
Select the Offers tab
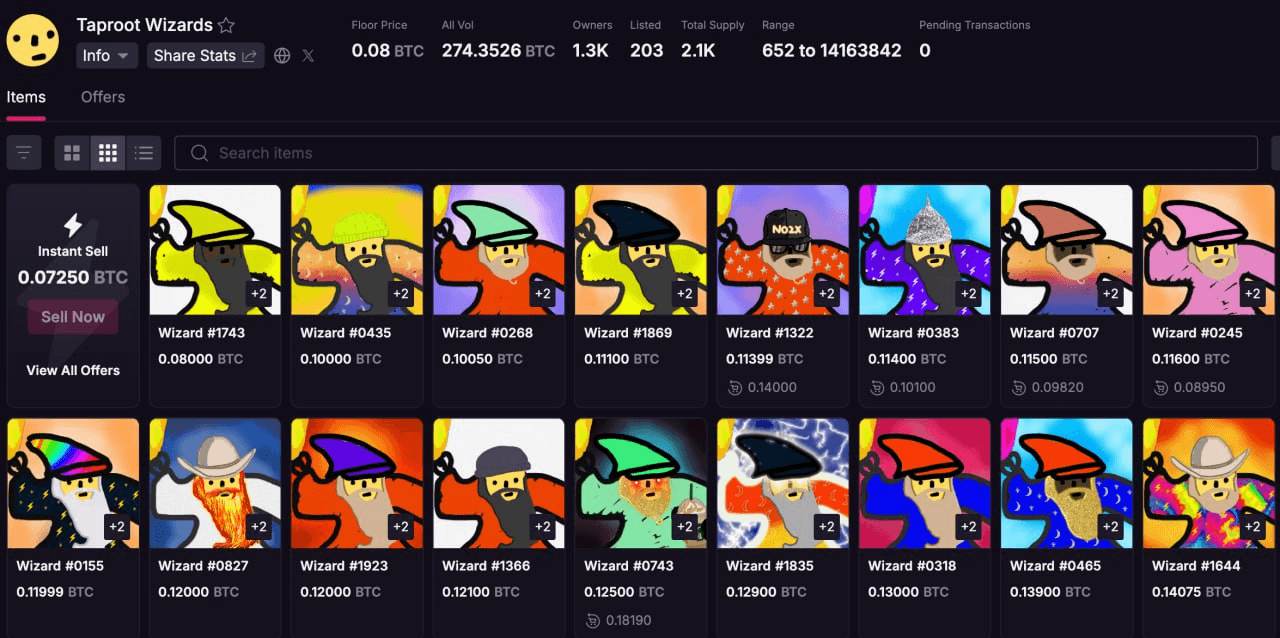[103, 97]
